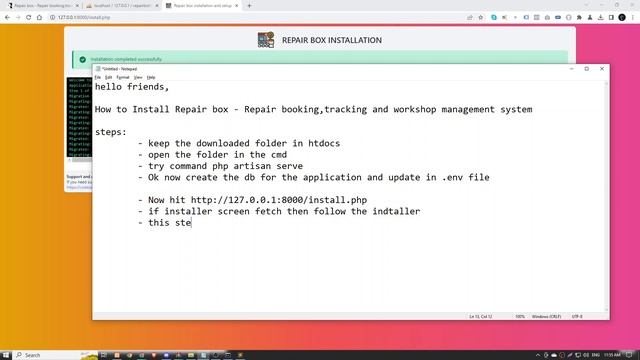Click the 100% zoom status bar entry
The image size is (640, 360).
click(x=520, y=316)
